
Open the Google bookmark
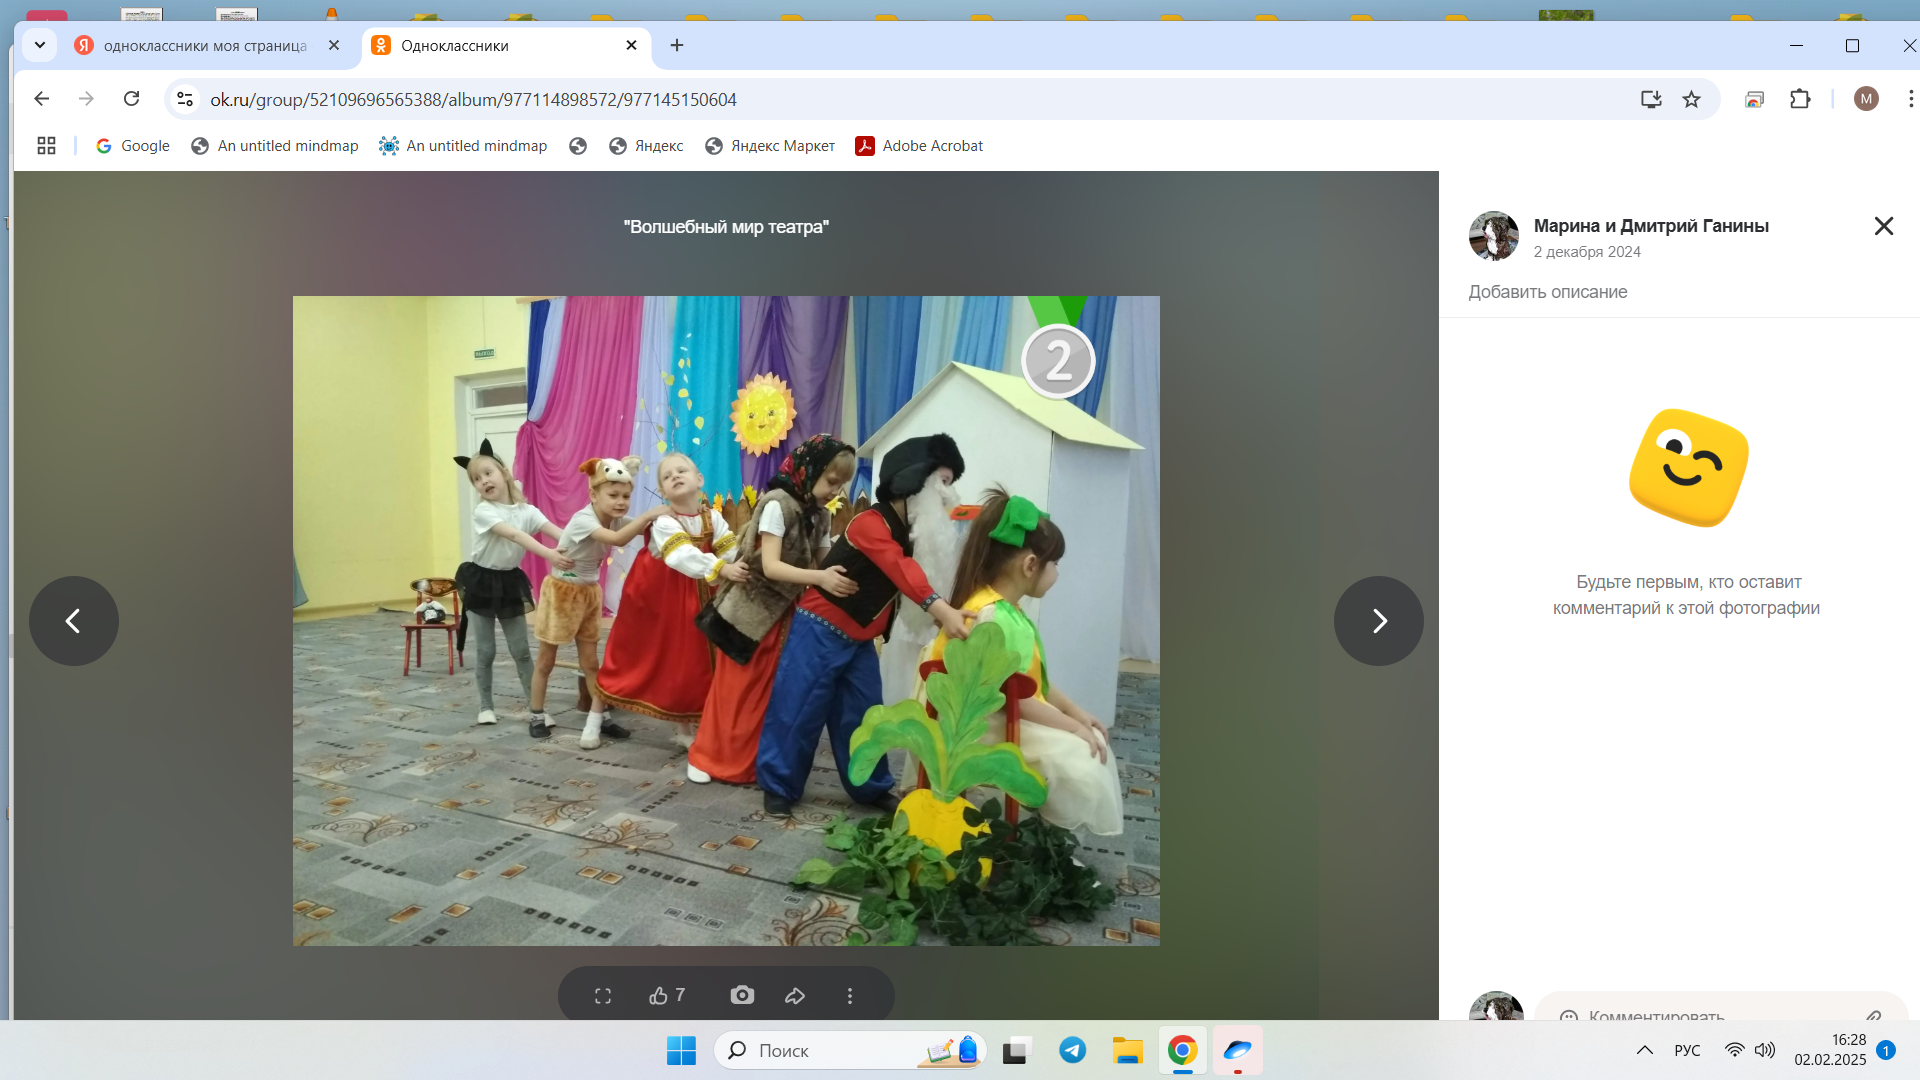pyautogui.click(x=132, y=146)
